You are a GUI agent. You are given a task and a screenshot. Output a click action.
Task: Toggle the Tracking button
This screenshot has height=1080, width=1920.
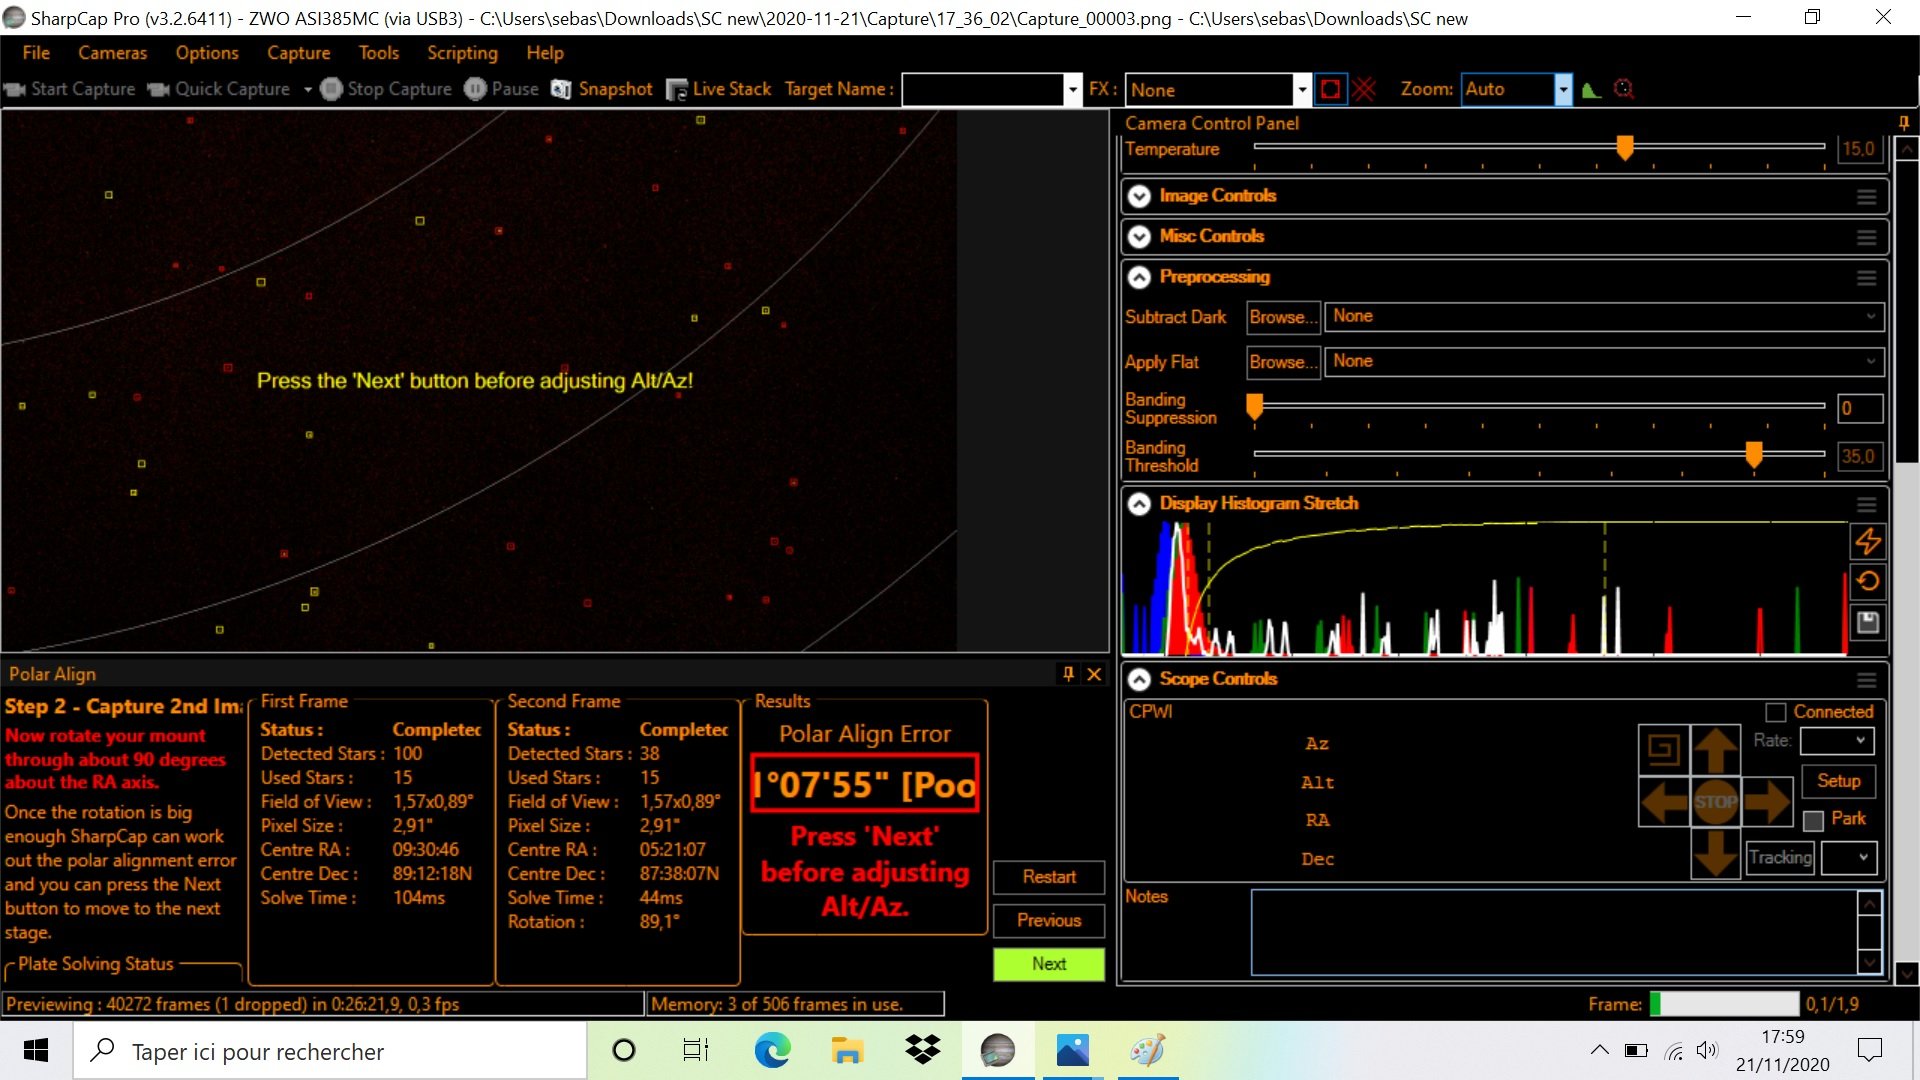tap(1780, 857)
